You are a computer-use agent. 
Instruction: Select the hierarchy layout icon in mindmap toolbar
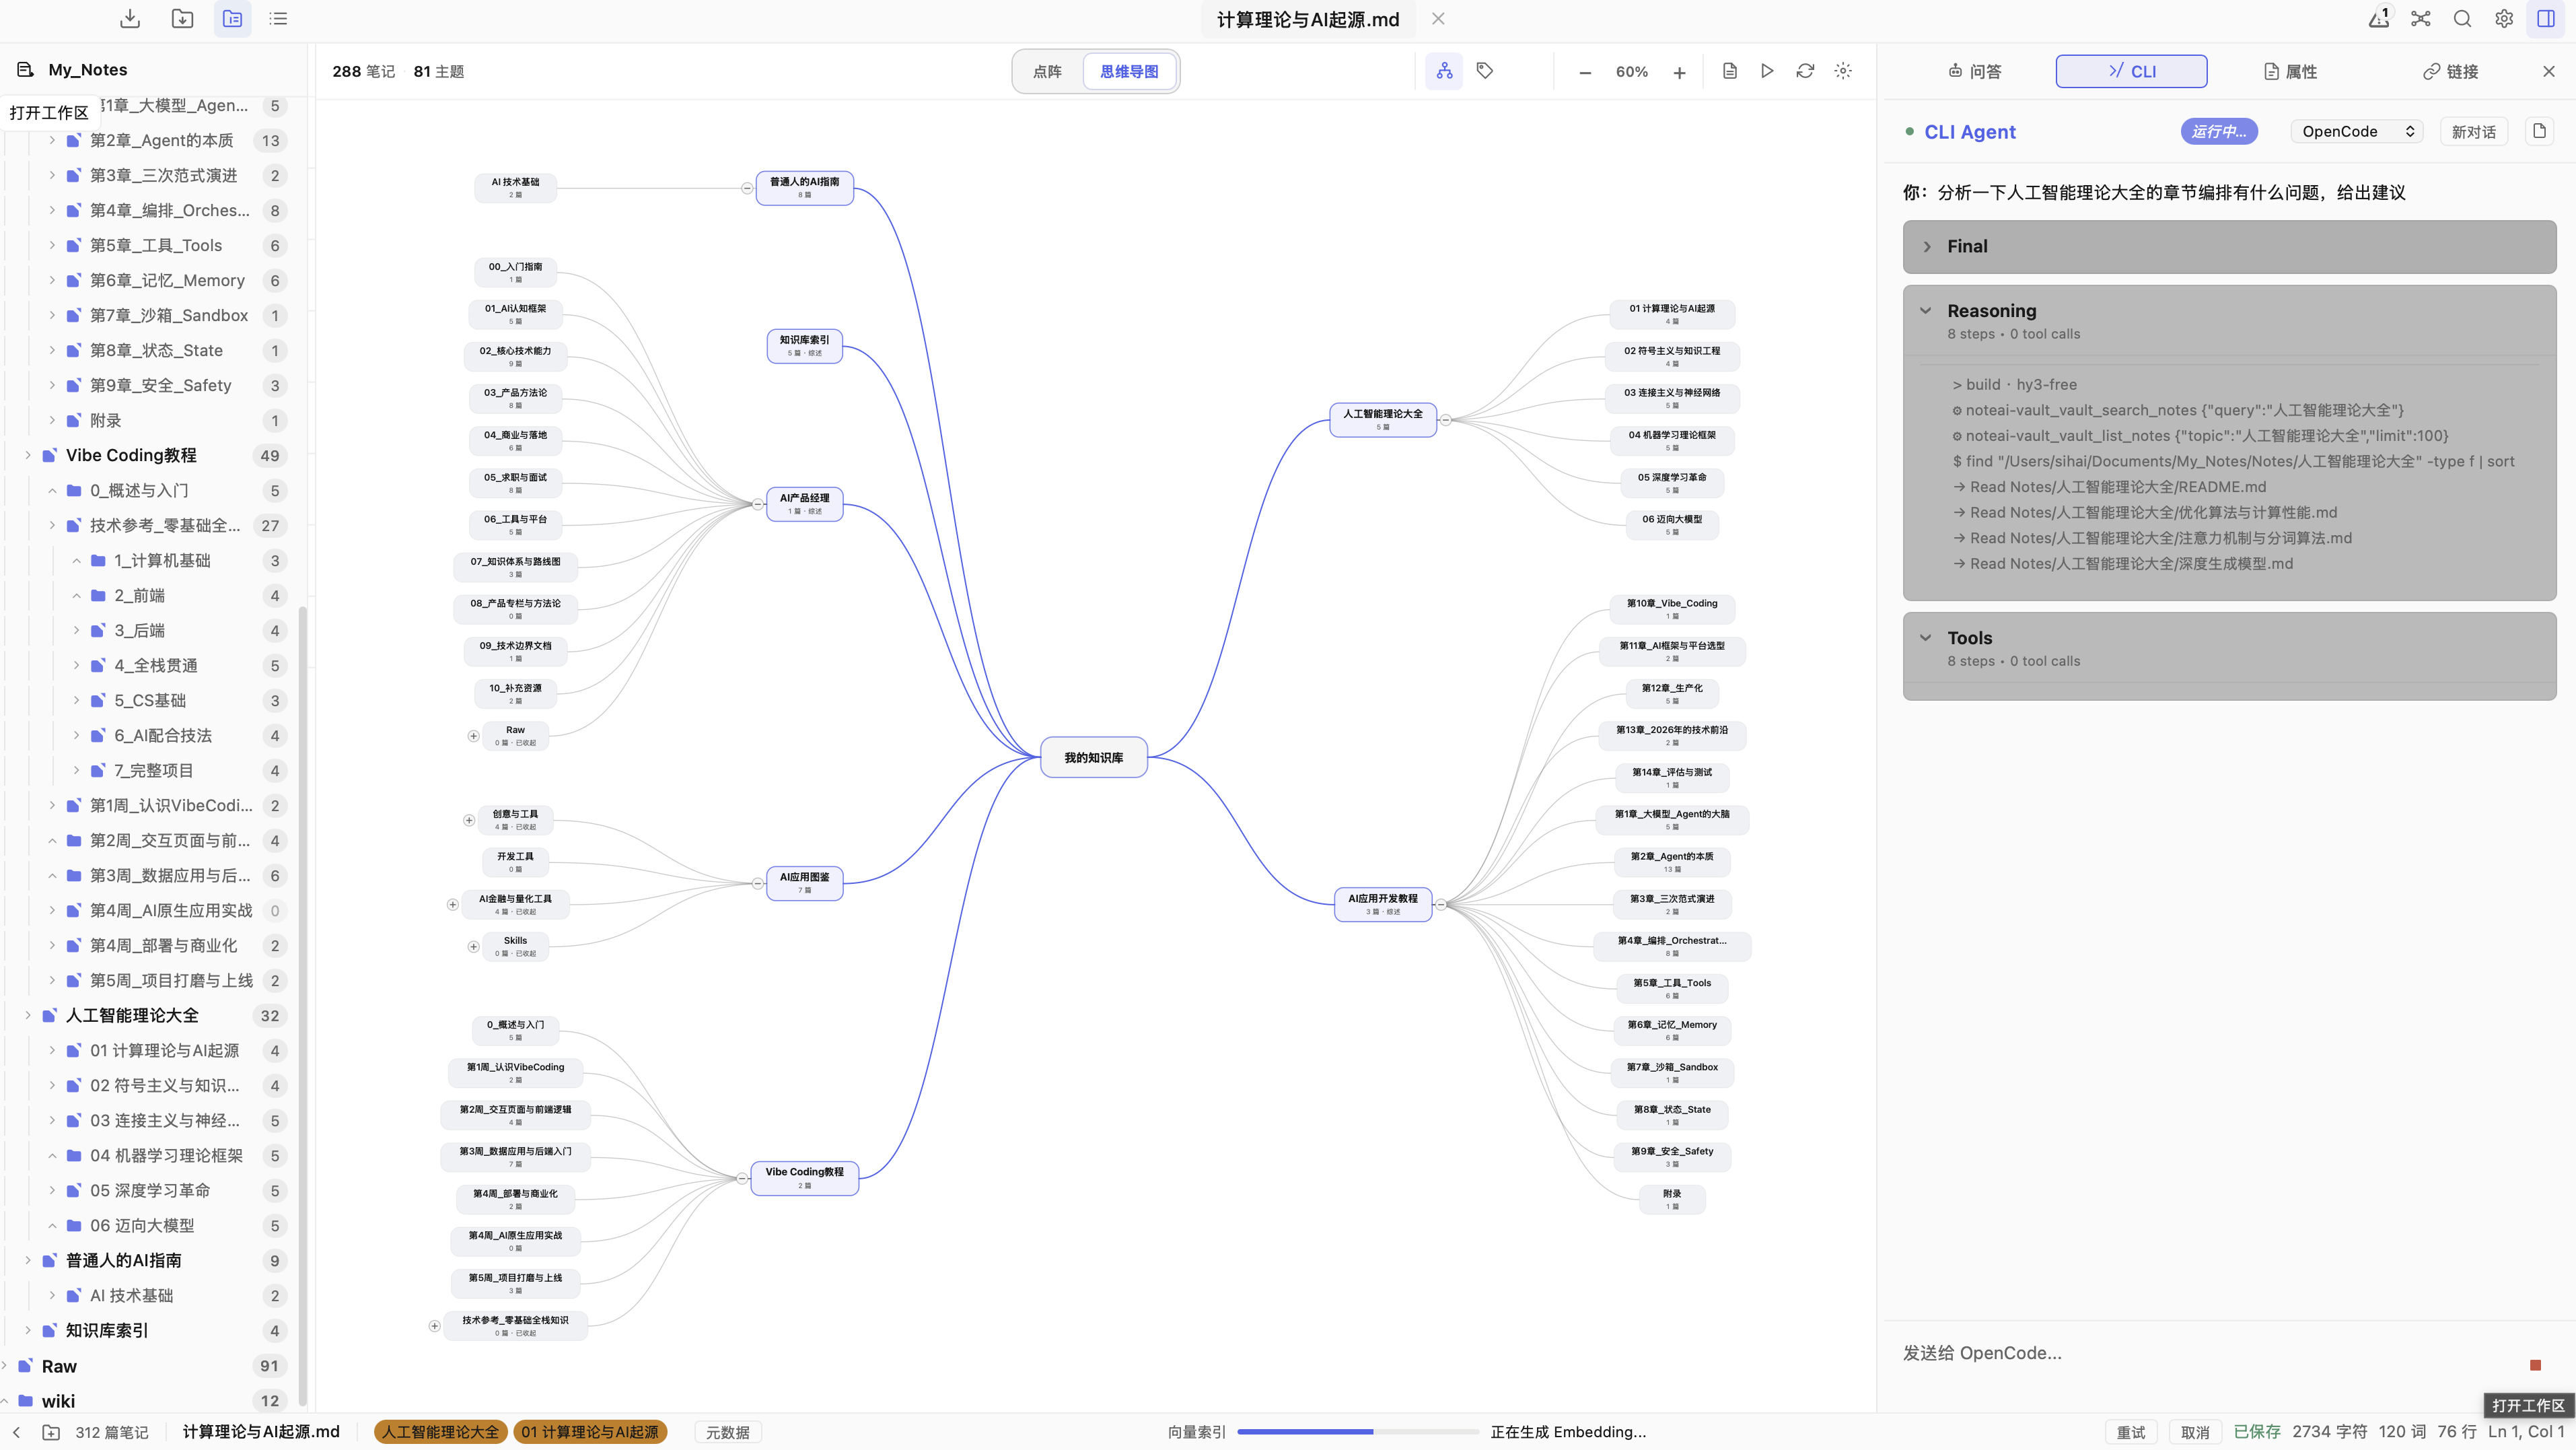click(1444, 71)
